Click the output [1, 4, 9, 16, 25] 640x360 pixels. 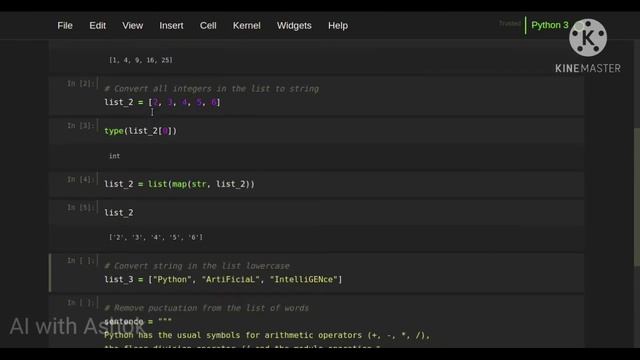[140, 60]
